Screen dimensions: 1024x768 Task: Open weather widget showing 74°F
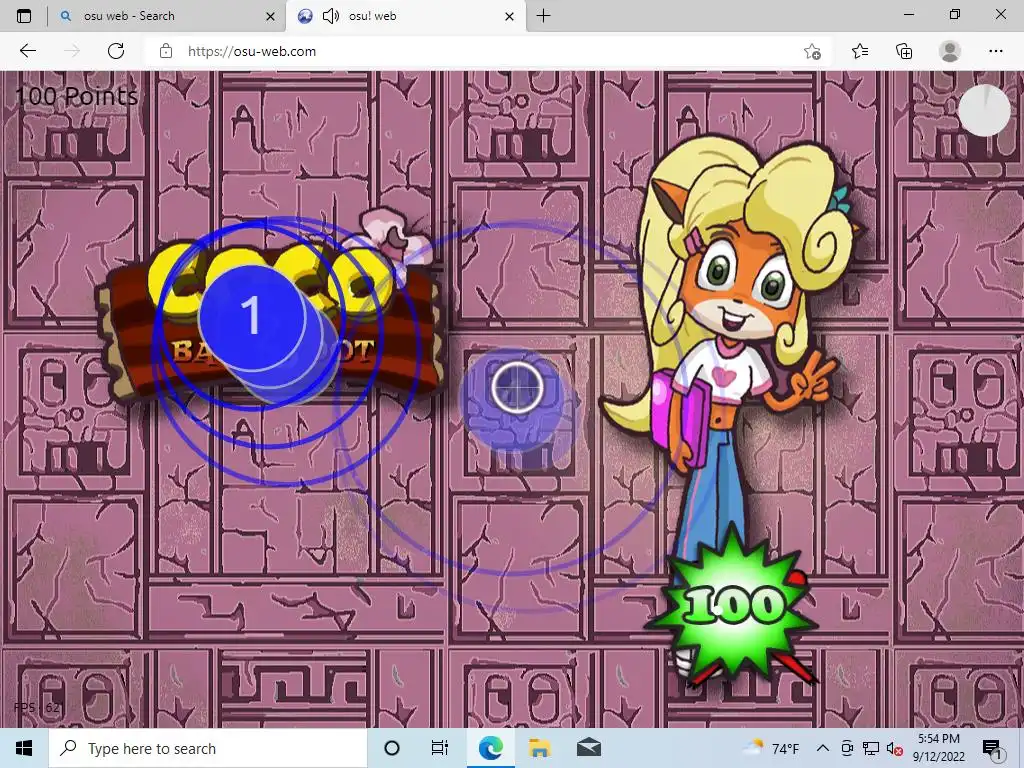pyautogui.click(x=772, y=748)
